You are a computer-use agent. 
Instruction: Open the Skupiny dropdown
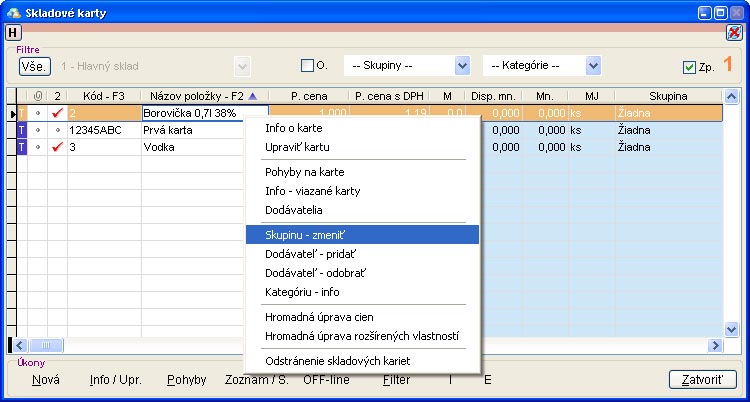[462, 65]
